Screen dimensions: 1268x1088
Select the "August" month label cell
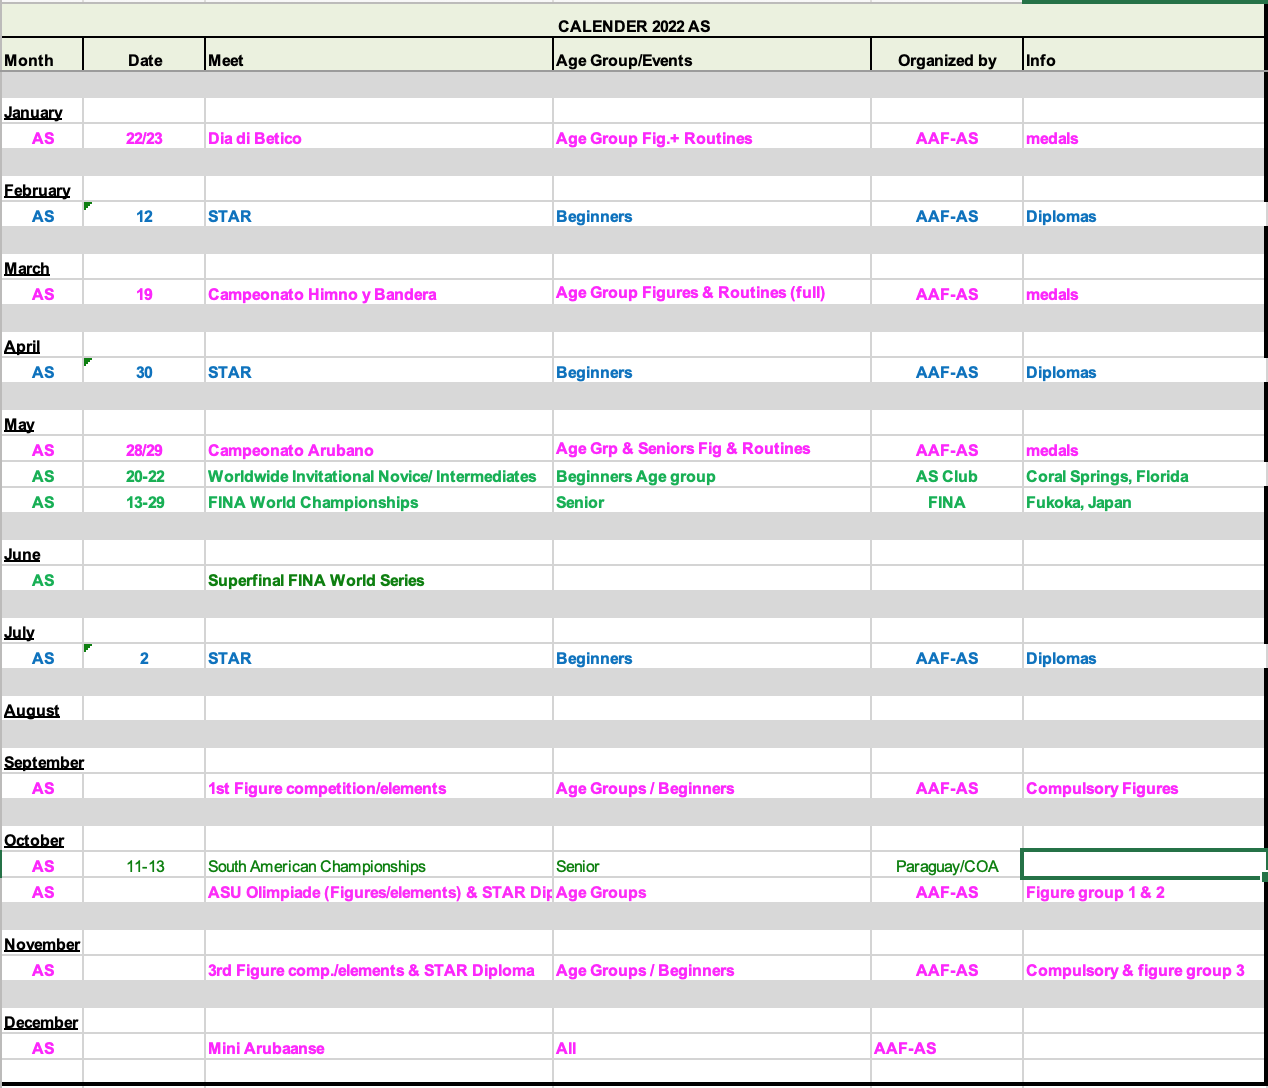(x=32, y=710)
